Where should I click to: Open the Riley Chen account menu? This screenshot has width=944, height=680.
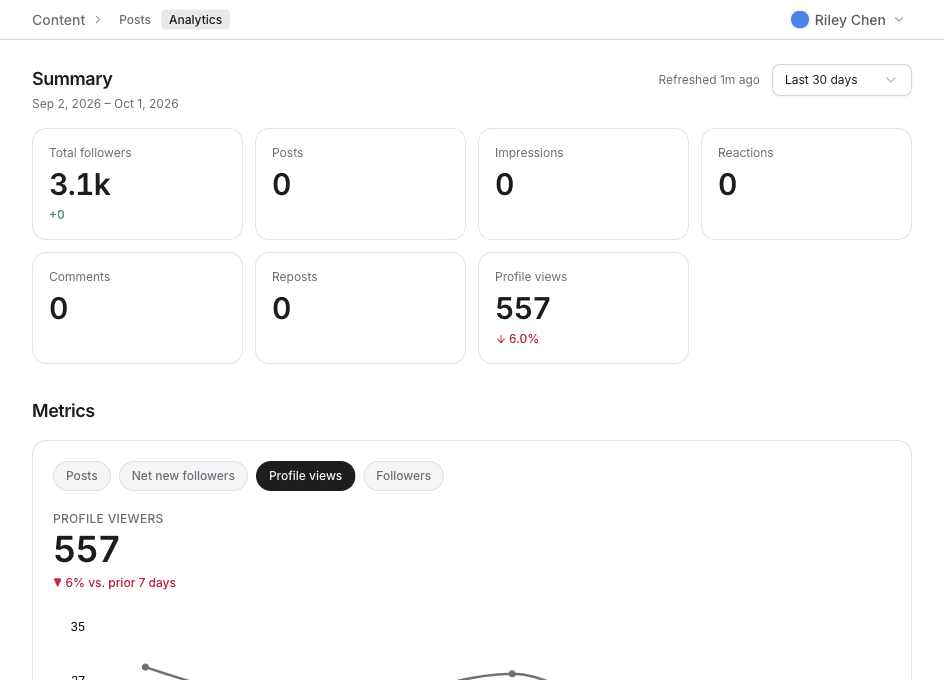(x=848, y=20)
